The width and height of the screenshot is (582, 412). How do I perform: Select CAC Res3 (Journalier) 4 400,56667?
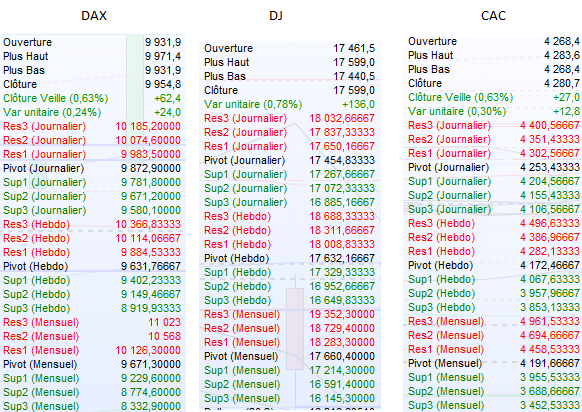pos(494,125)
